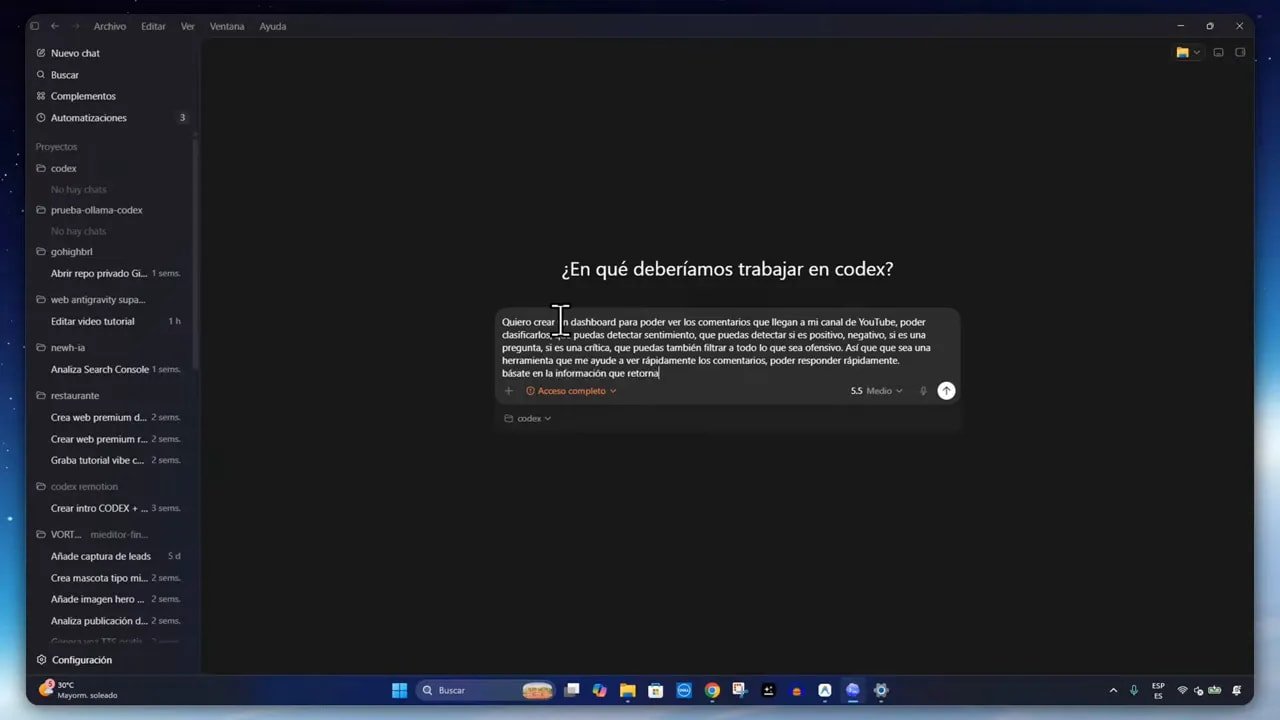
Task: Open Copilot from the taskbar
Action: coord(599,690)
